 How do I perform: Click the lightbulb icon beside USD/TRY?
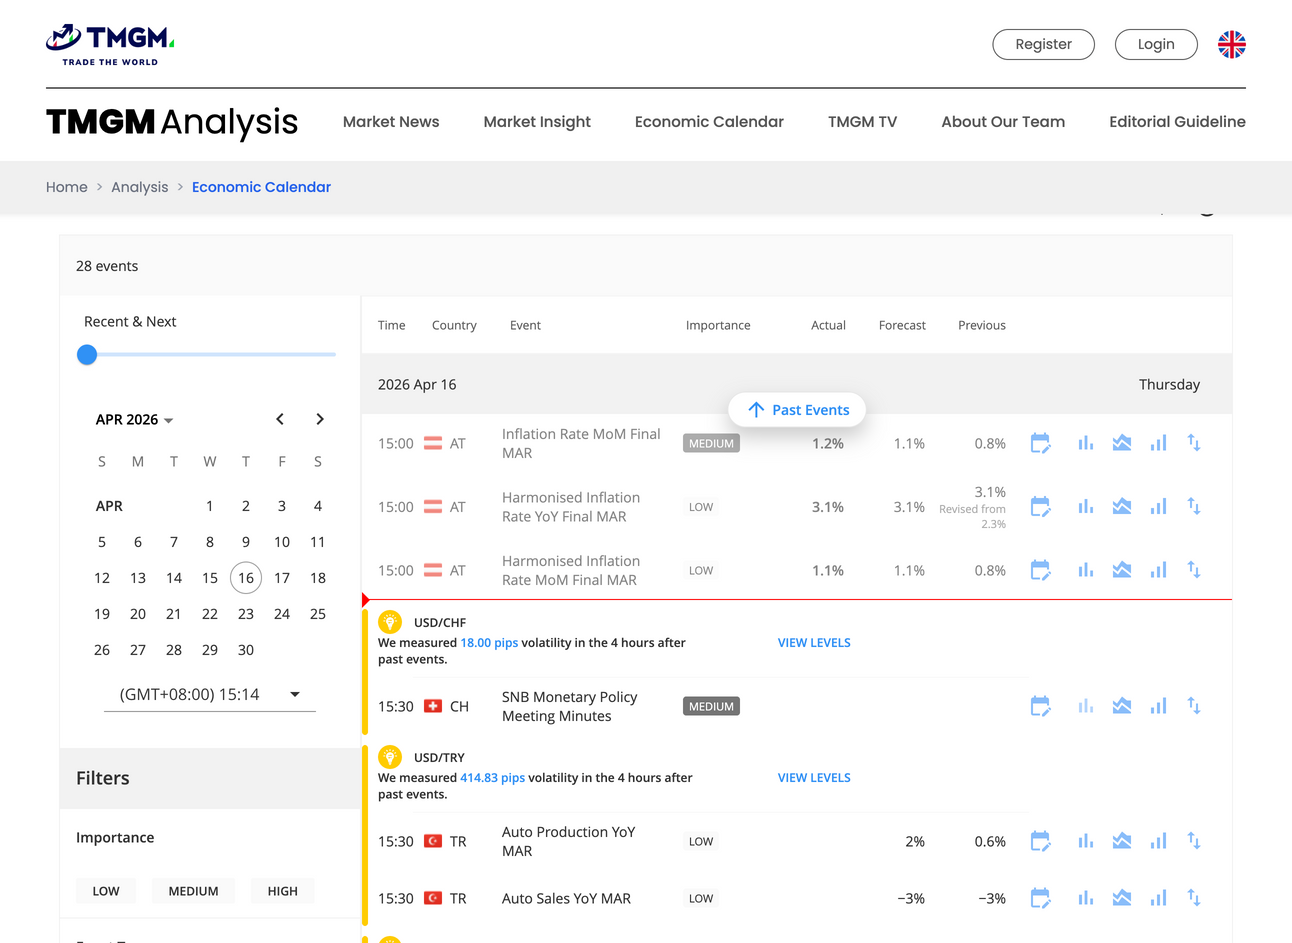pyautogui.click(x=390, y=757)
